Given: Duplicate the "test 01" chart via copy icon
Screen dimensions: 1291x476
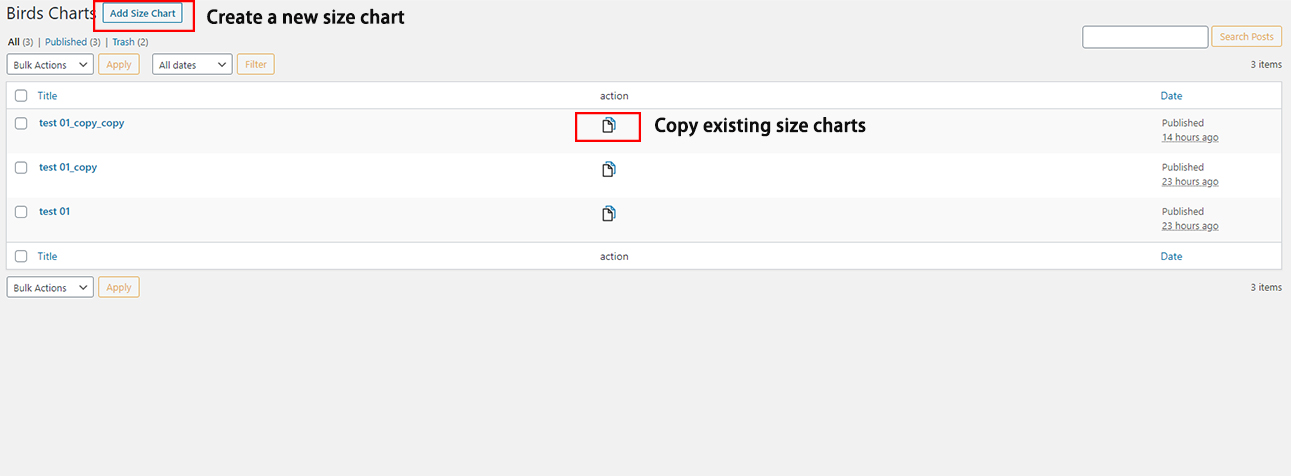Looking at the screenshot, I should click(x=608, y=213).
